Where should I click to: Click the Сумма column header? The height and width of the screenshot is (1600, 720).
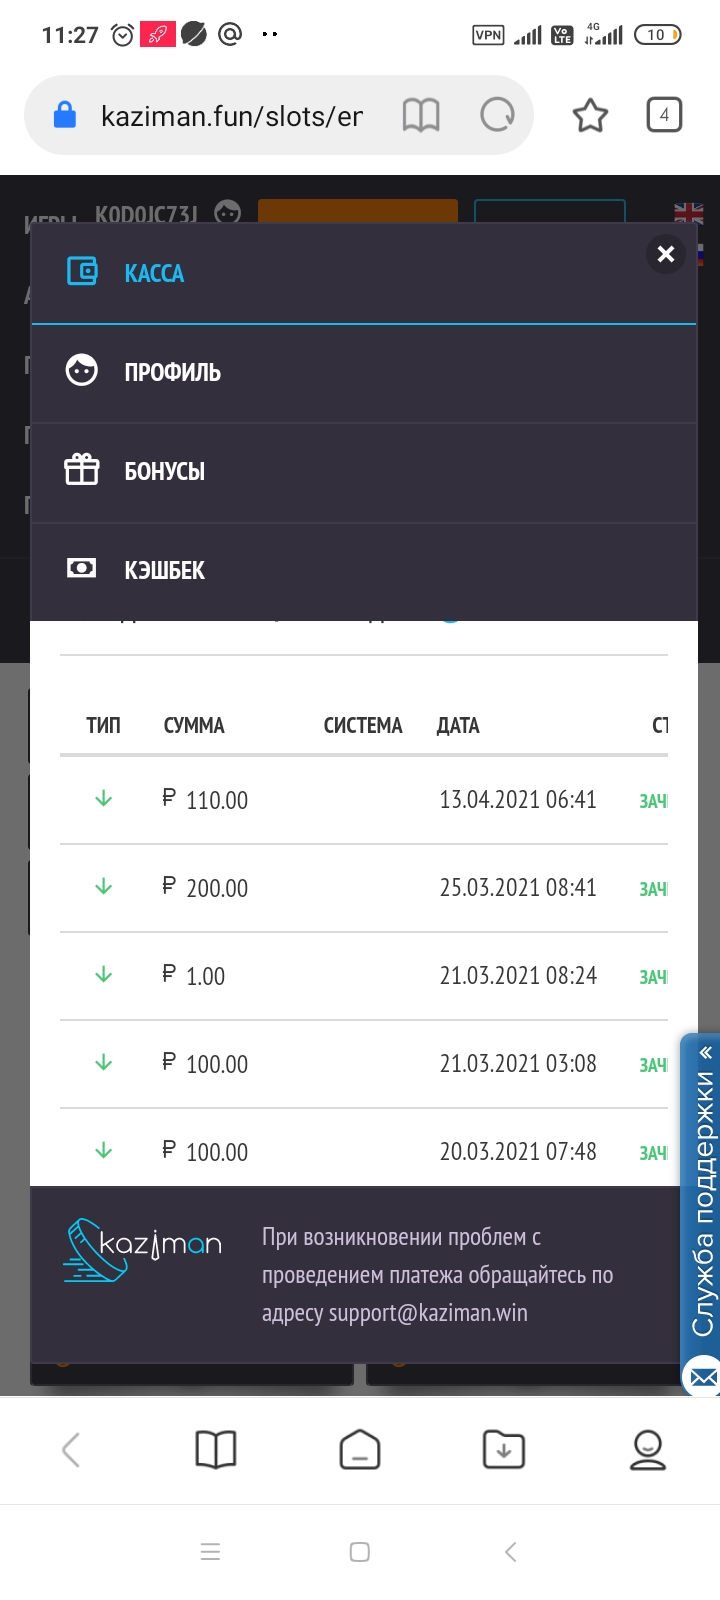[194, 726]
